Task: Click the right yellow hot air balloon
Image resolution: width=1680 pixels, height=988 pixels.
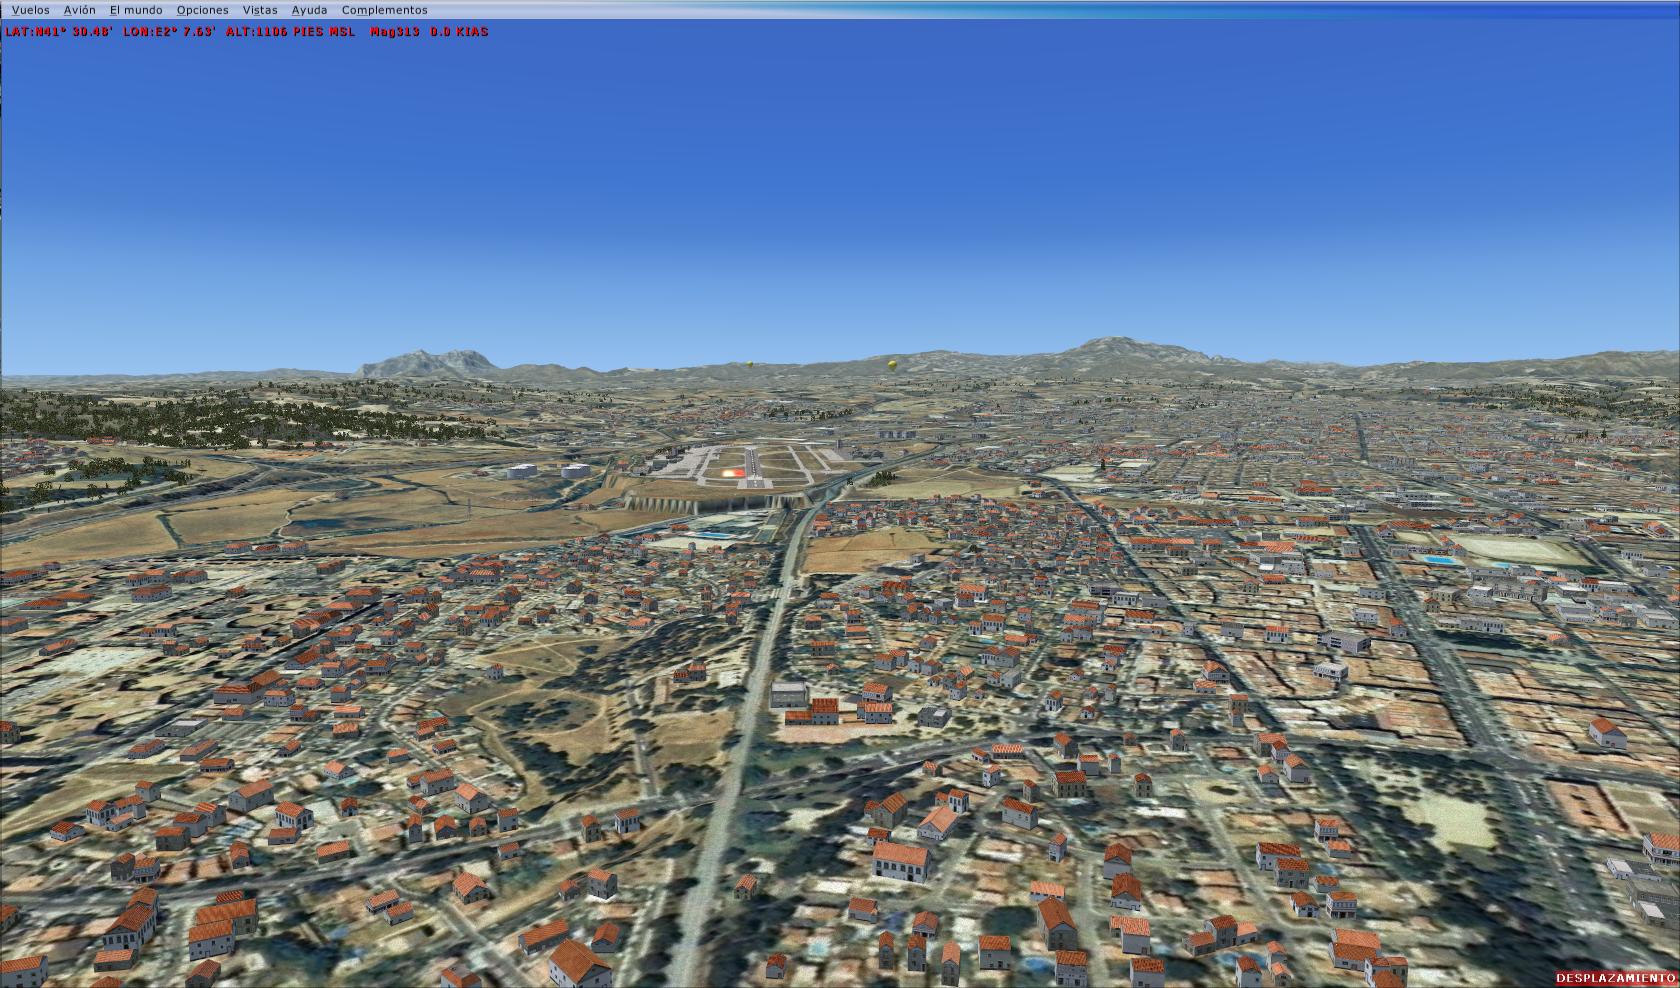Action: click(x=890, y=364)
